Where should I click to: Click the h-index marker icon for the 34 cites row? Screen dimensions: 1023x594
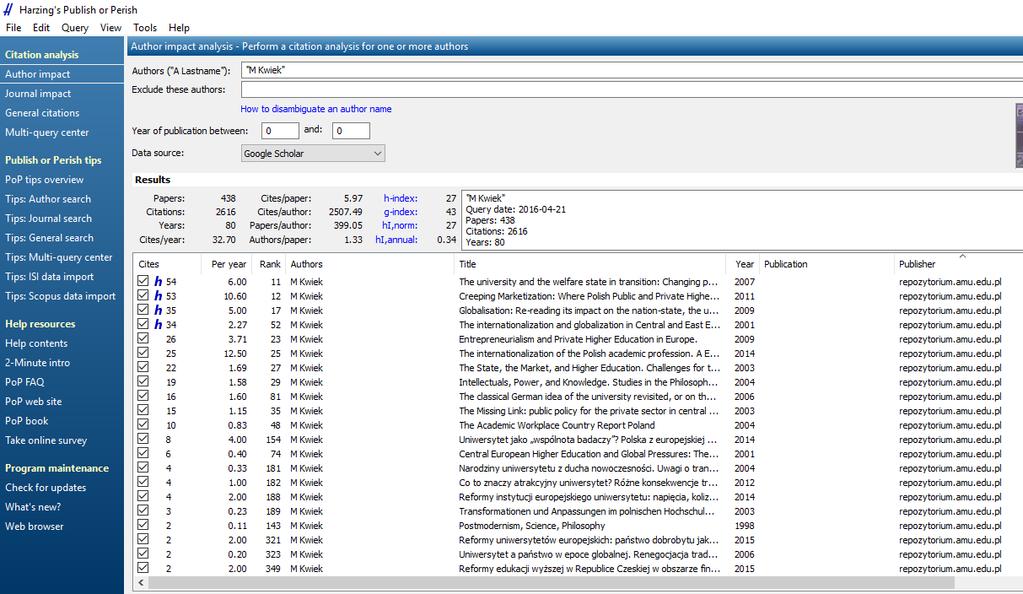click(158, 324)
